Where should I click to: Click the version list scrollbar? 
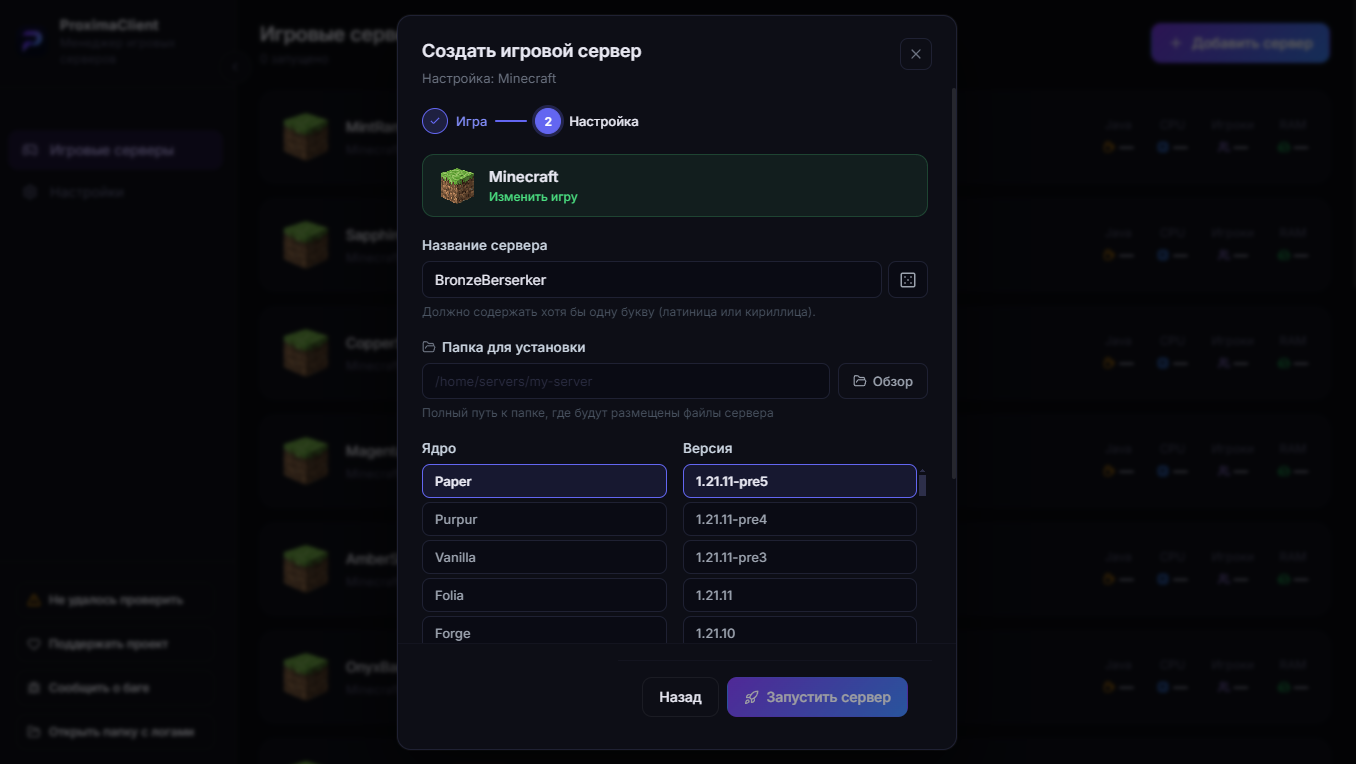point(922,484)
